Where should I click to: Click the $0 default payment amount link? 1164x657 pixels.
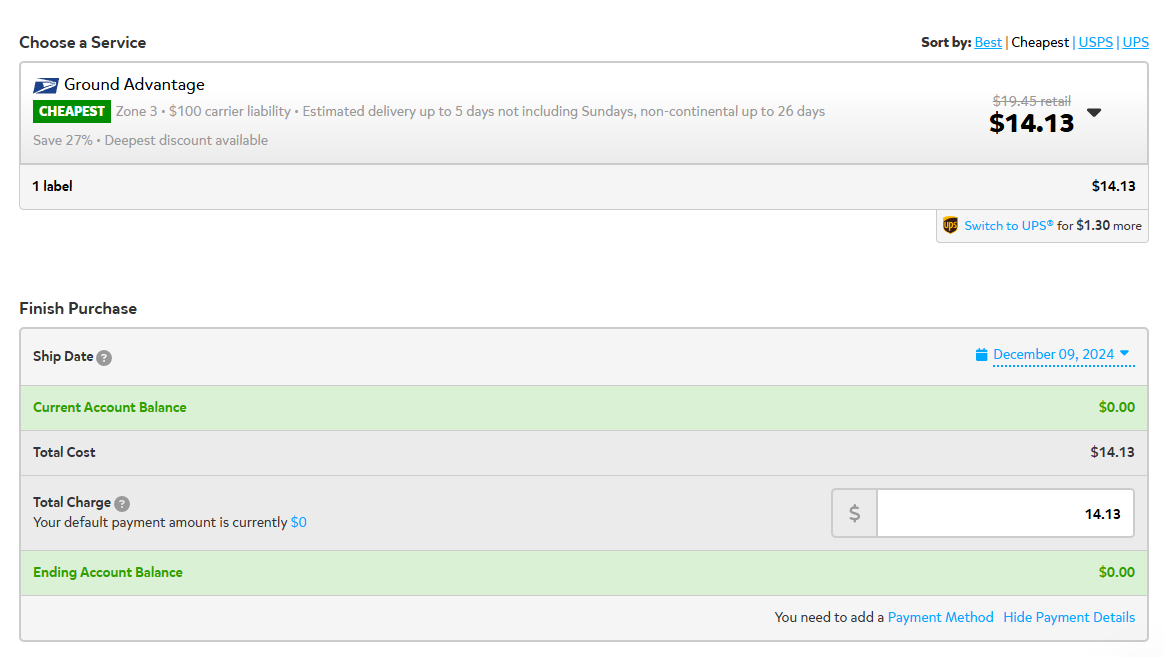[x=298, y=523]
